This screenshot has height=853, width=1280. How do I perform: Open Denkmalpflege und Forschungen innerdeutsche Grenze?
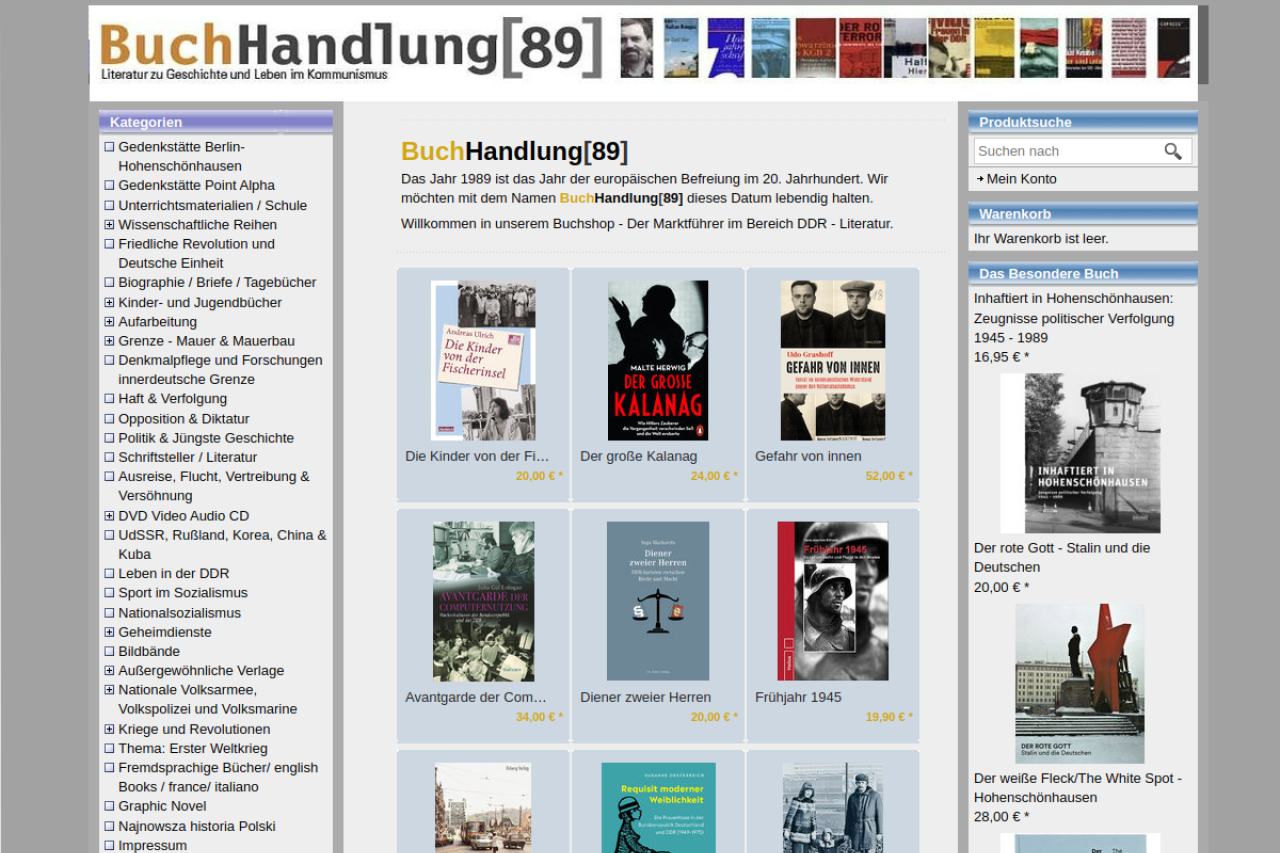pos(220,369)
